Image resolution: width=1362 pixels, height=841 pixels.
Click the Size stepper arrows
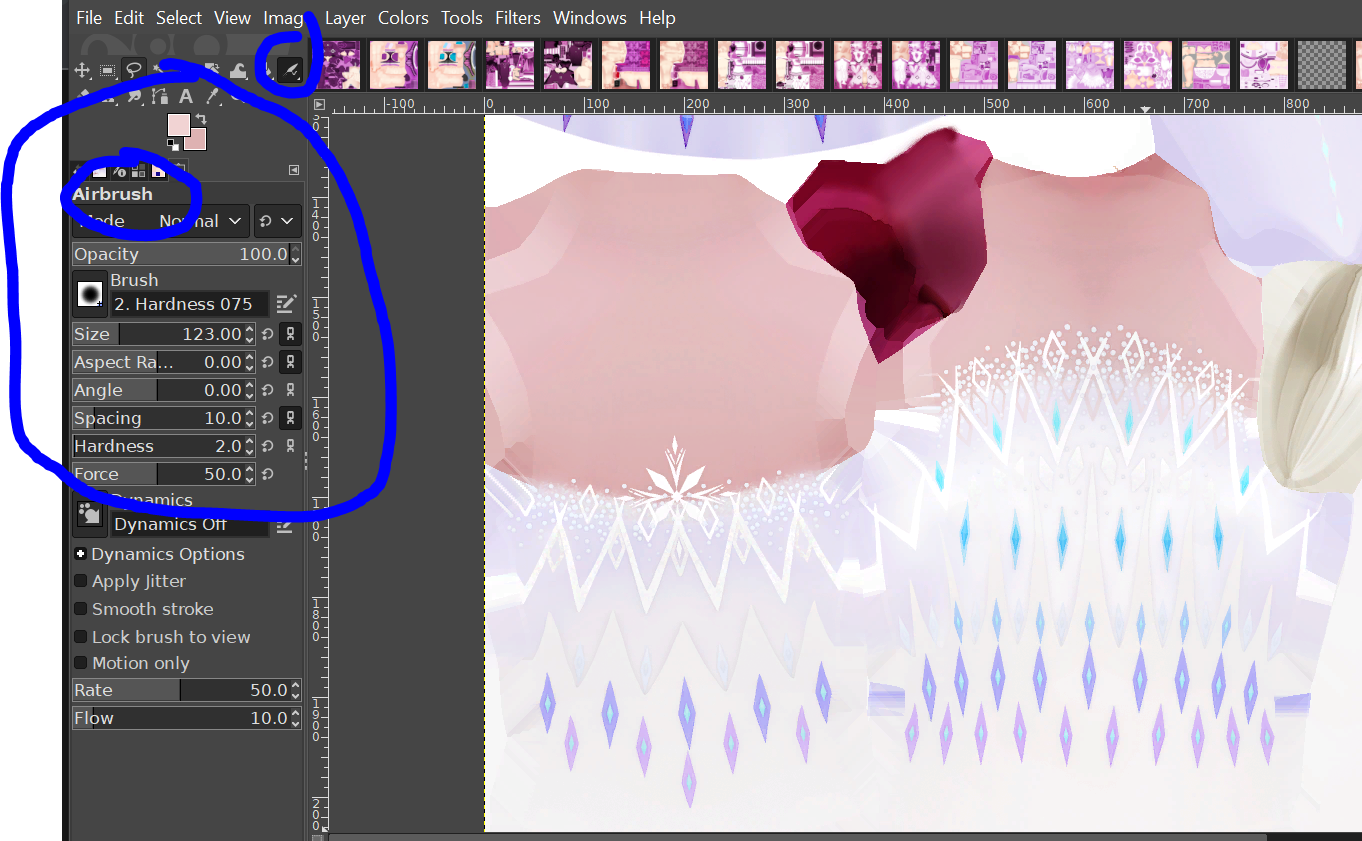250,334
